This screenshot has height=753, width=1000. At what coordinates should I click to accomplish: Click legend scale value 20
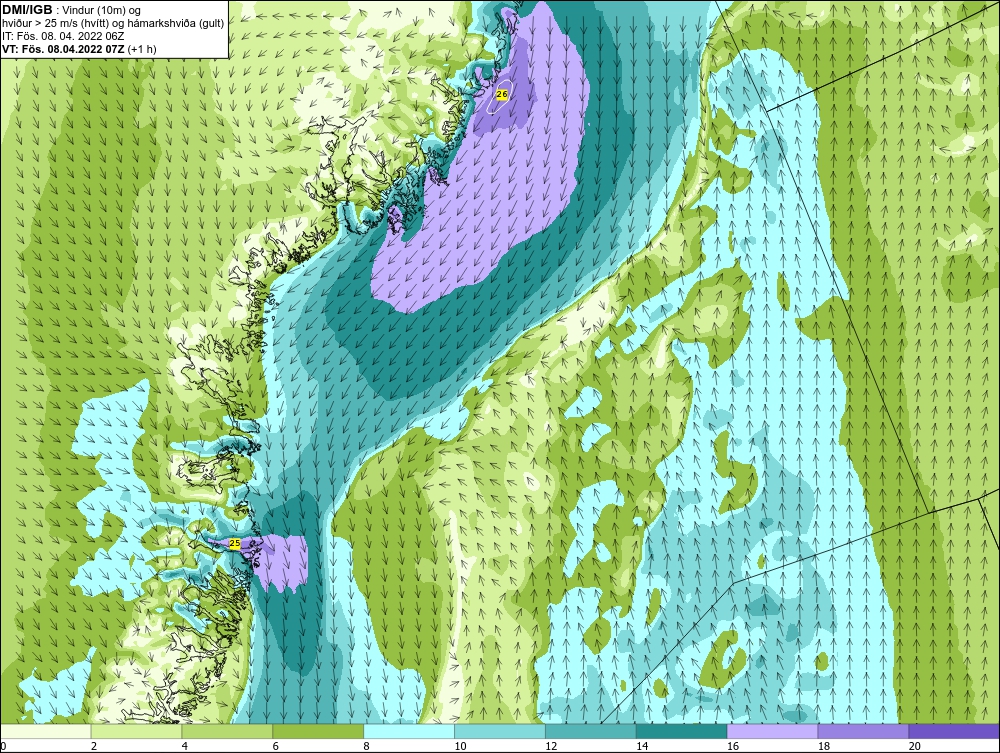click(915, 746)
